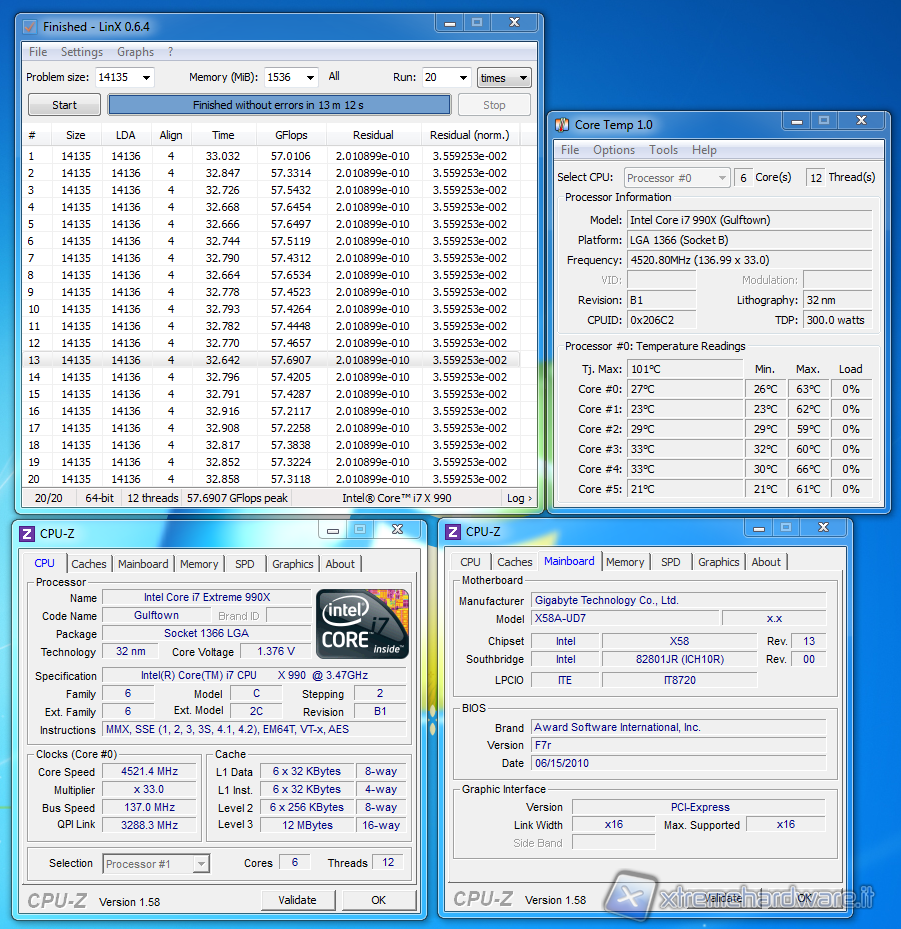Click the 'Log ›' button in LinX status bar
The width and height of the screenshot is (901, 929).
(519, 498)
